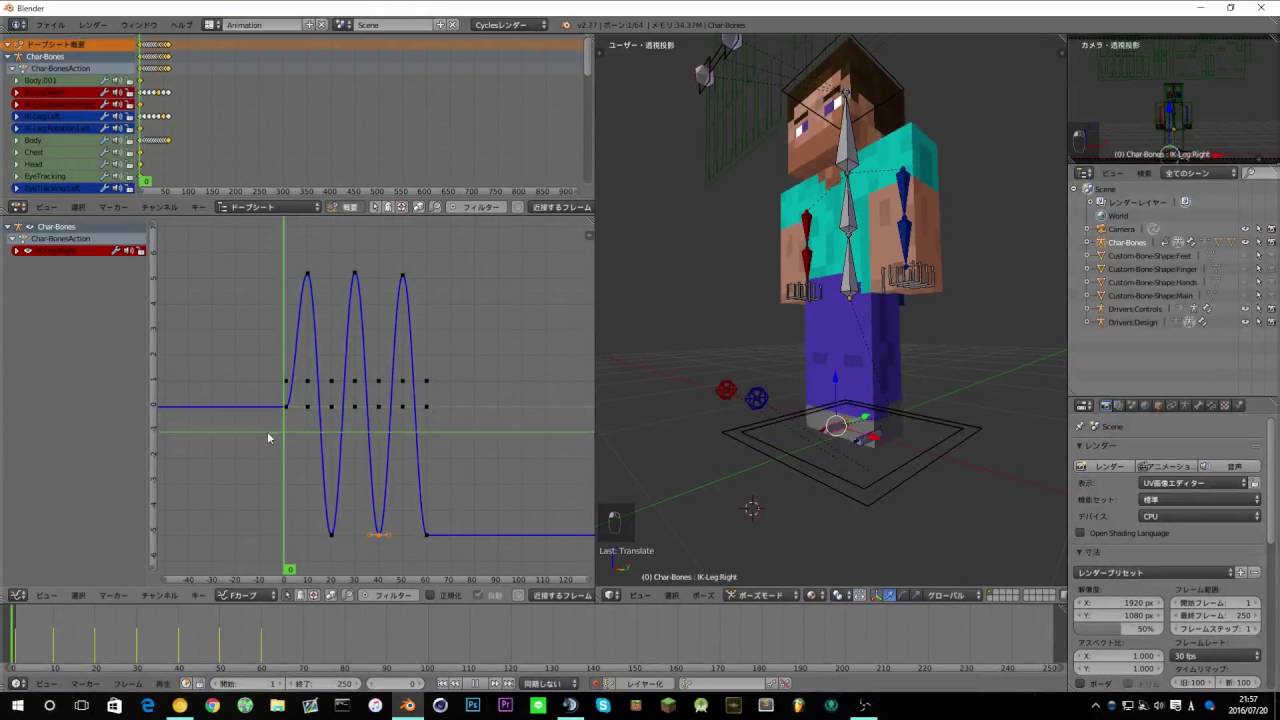The width and height of the screenshot is (1280, 720).
Task: Click wrench modifier icon on Body.001 channel
Action: click(104, 80)
